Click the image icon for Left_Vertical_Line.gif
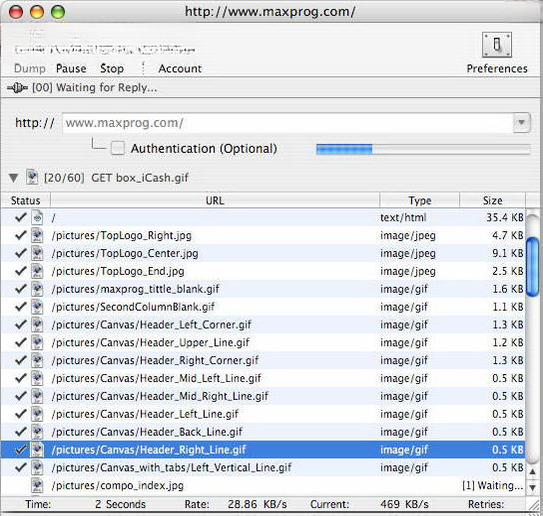Viewport: 543px width, 516px height. (37, 468)
